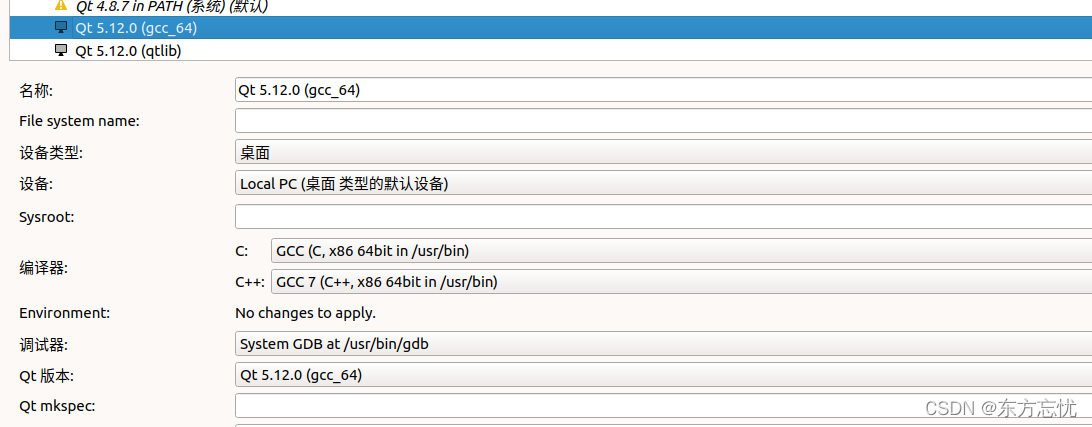Open the Qt 版本 version dropdown
Image resolution: width=1092 pixels, height=427 pixels.
(x=660, y=375)
